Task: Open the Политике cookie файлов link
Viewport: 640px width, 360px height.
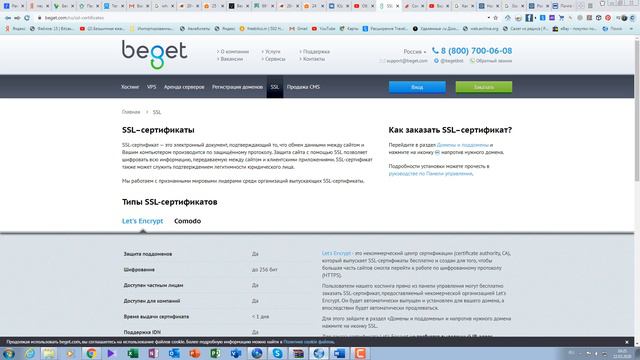Action: click(309, 342)
